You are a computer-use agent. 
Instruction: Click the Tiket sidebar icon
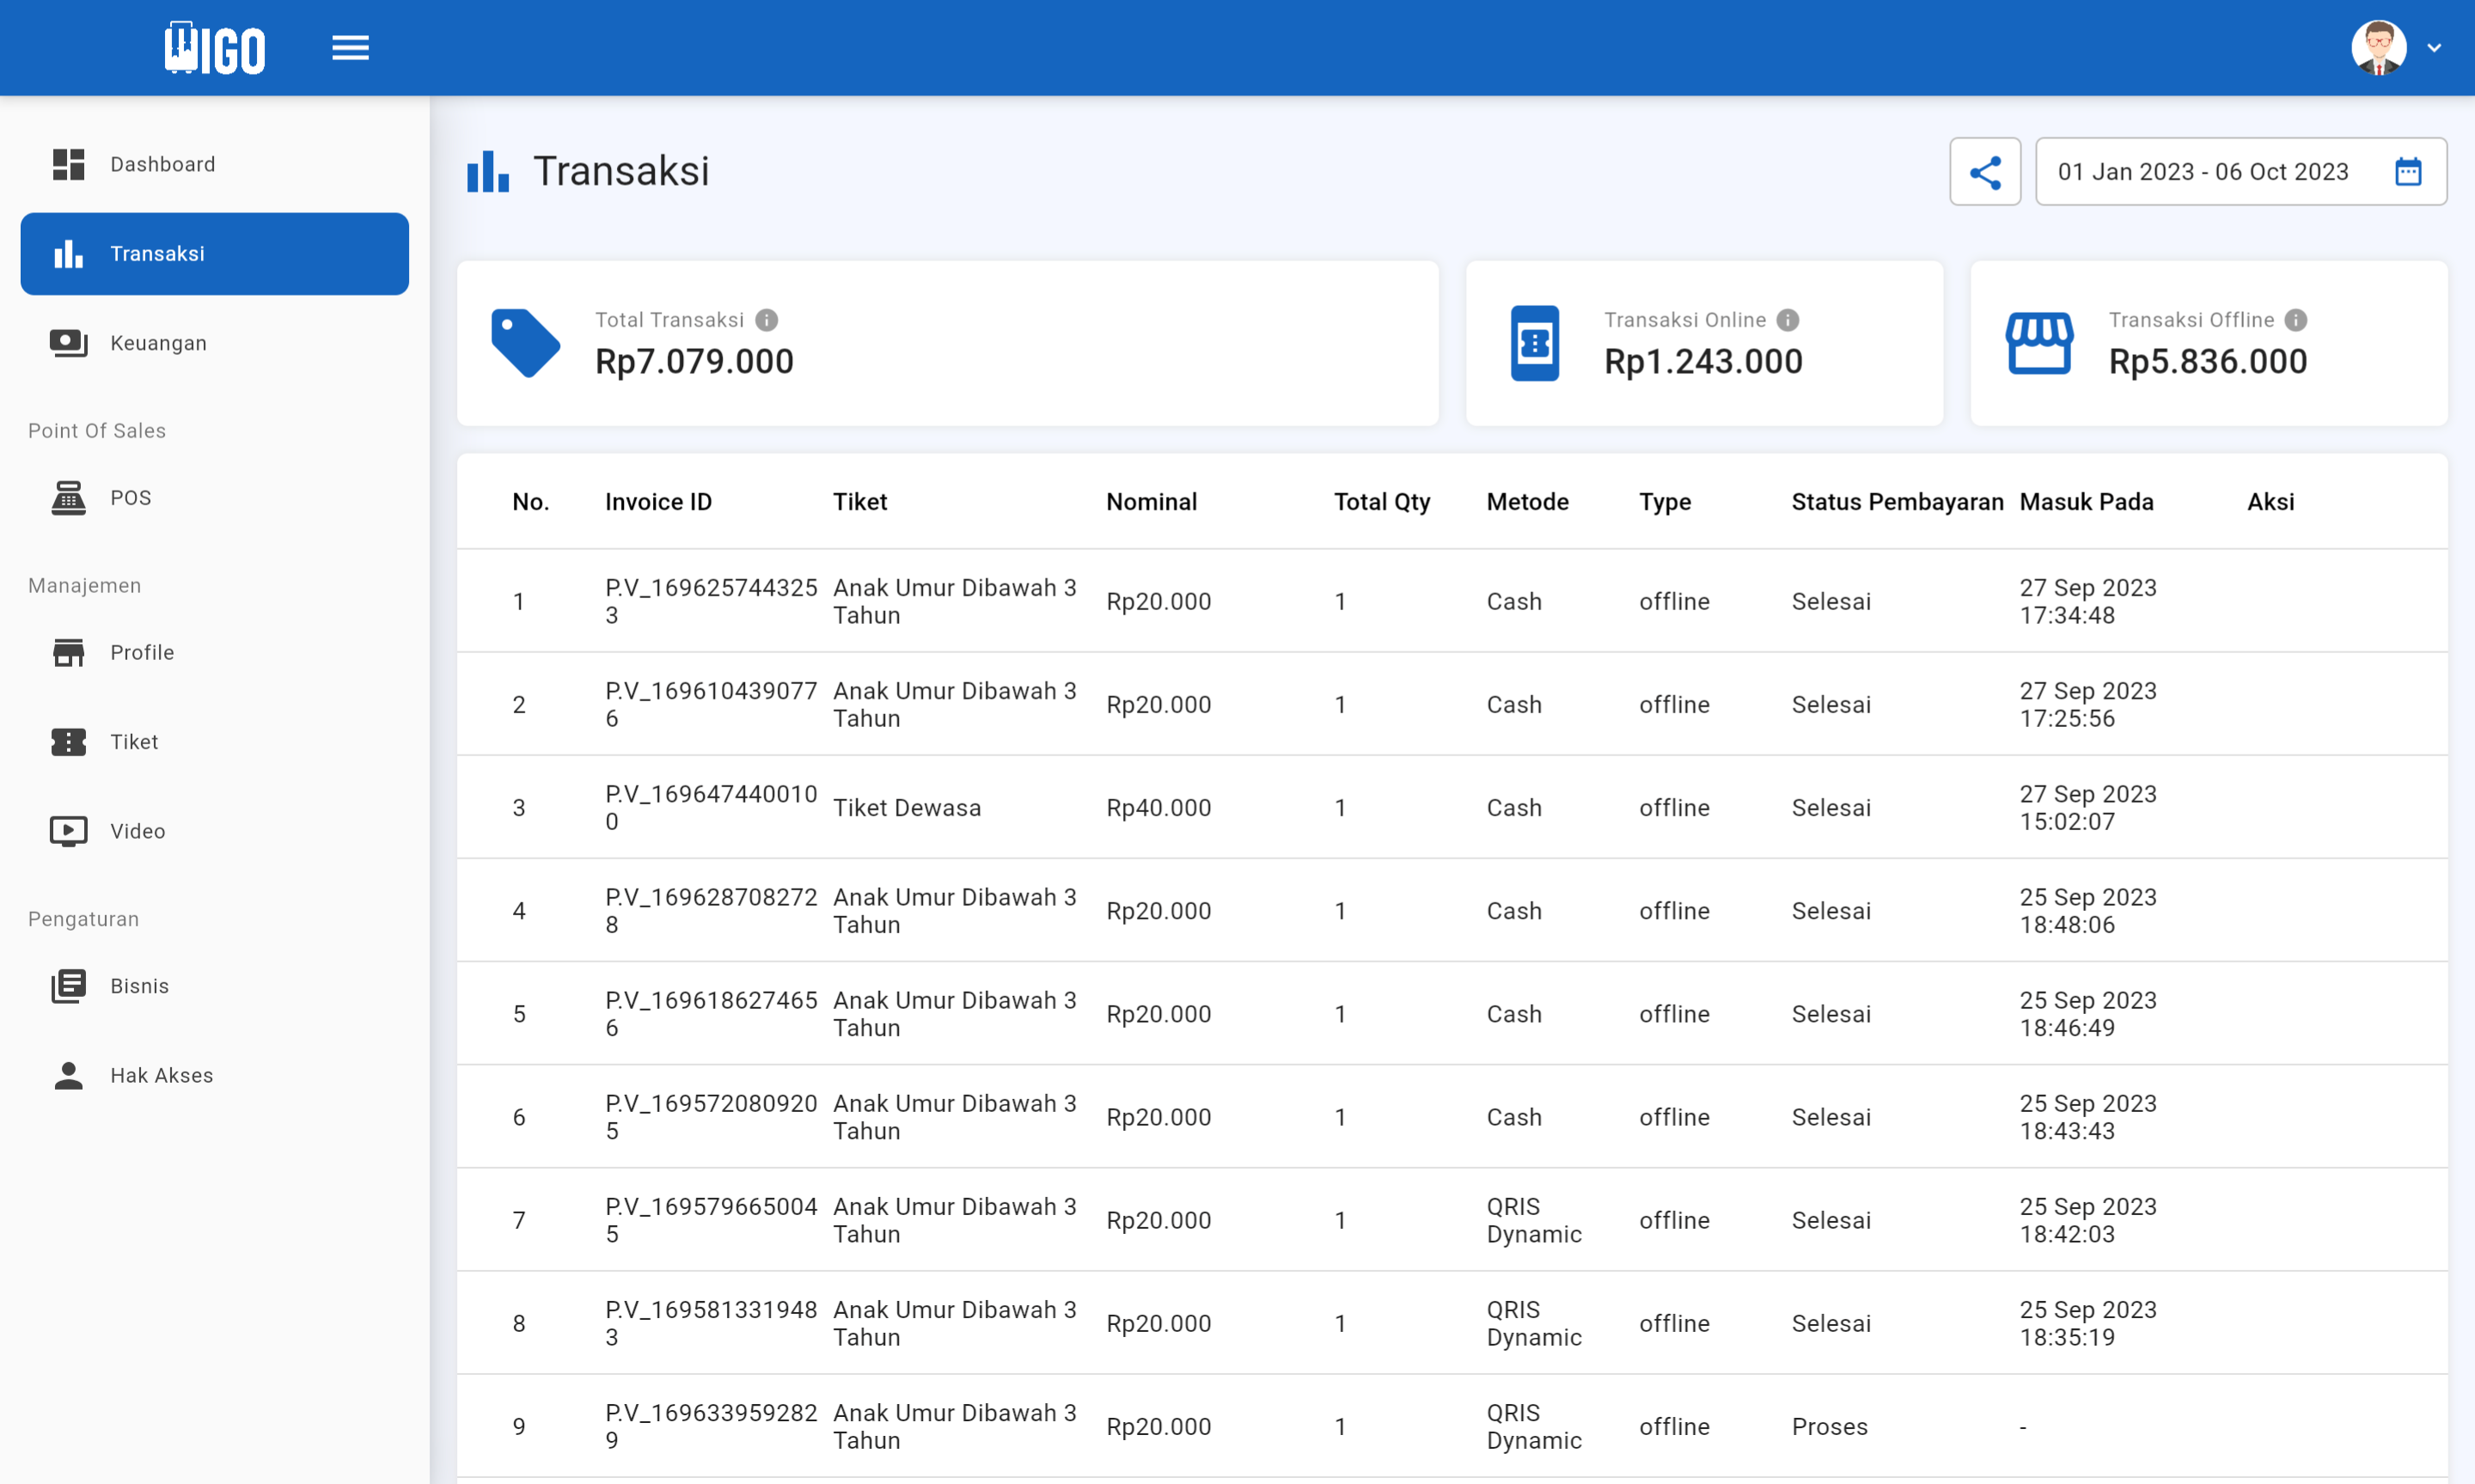pos(67,742)
